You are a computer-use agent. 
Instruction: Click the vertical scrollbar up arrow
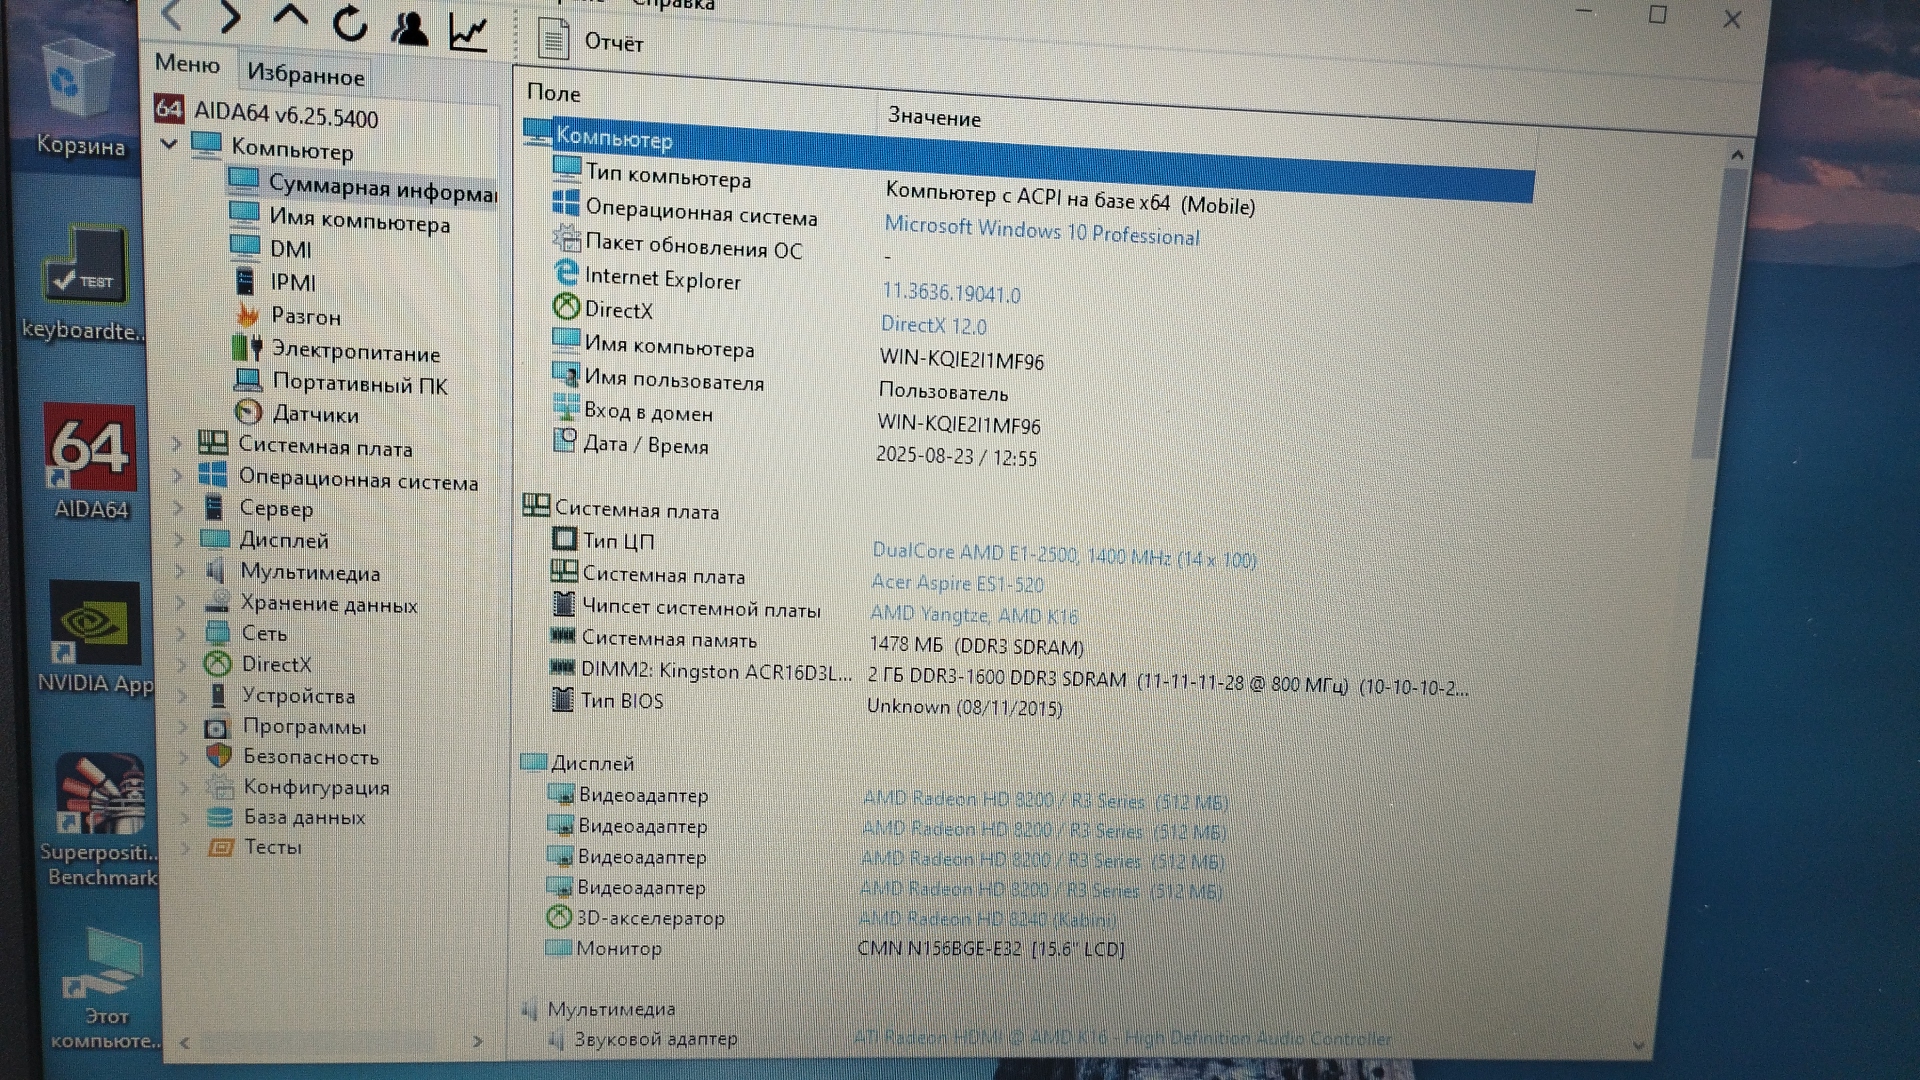click(x=1737, y=155)
